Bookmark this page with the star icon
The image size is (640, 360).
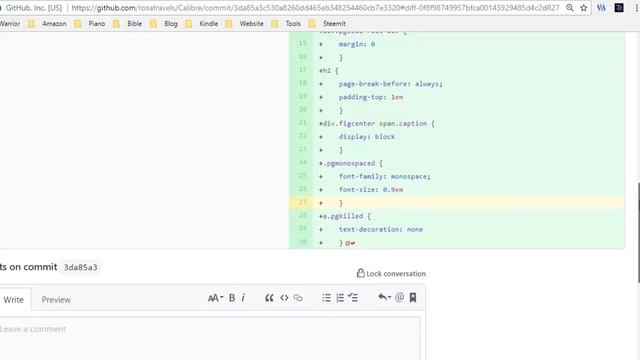point(584,8)
